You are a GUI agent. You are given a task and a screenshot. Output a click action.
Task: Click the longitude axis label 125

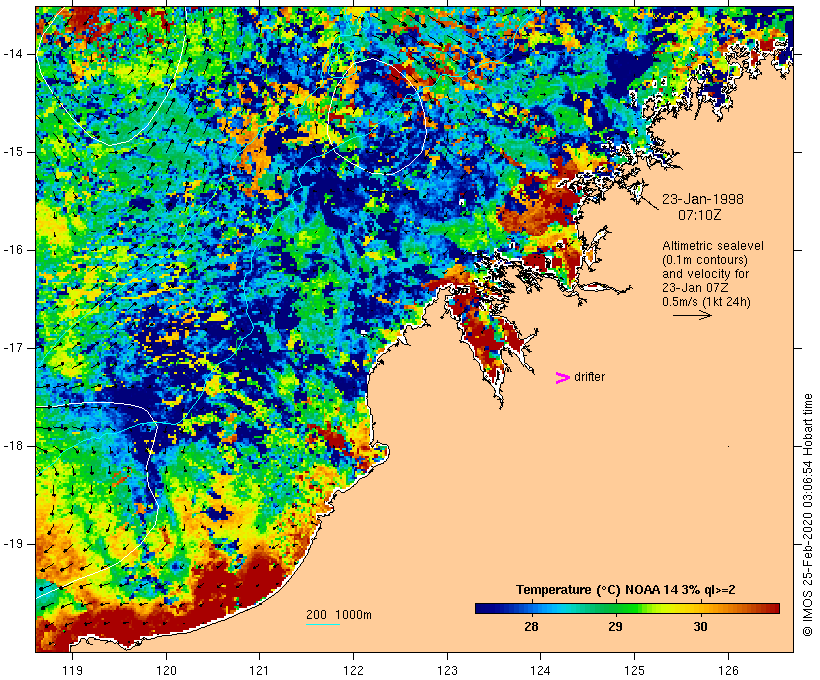click(634, 670)
